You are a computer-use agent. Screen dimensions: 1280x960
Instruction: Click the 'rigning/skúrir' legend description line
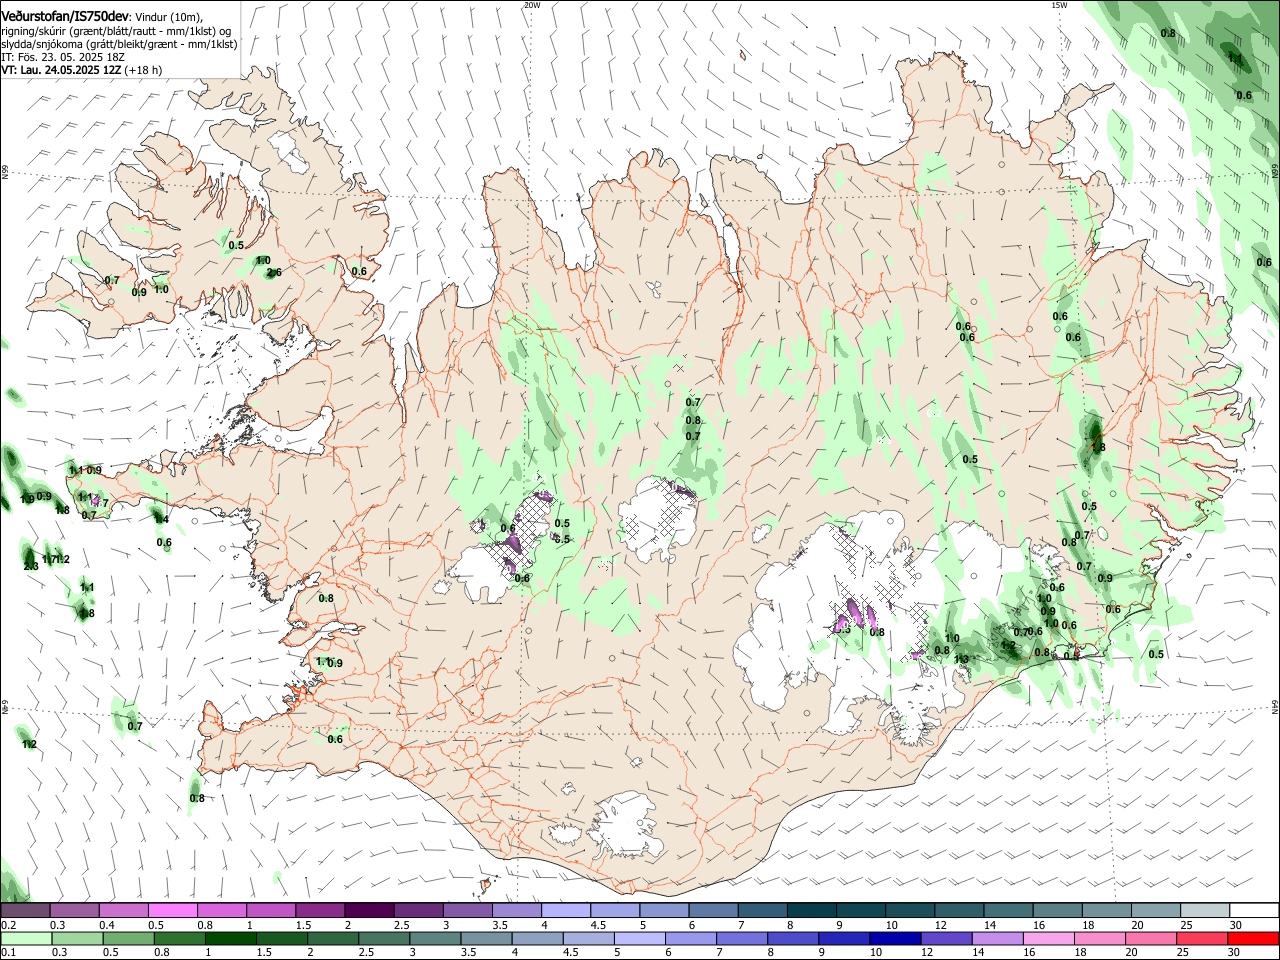click(x=118, y=31)
